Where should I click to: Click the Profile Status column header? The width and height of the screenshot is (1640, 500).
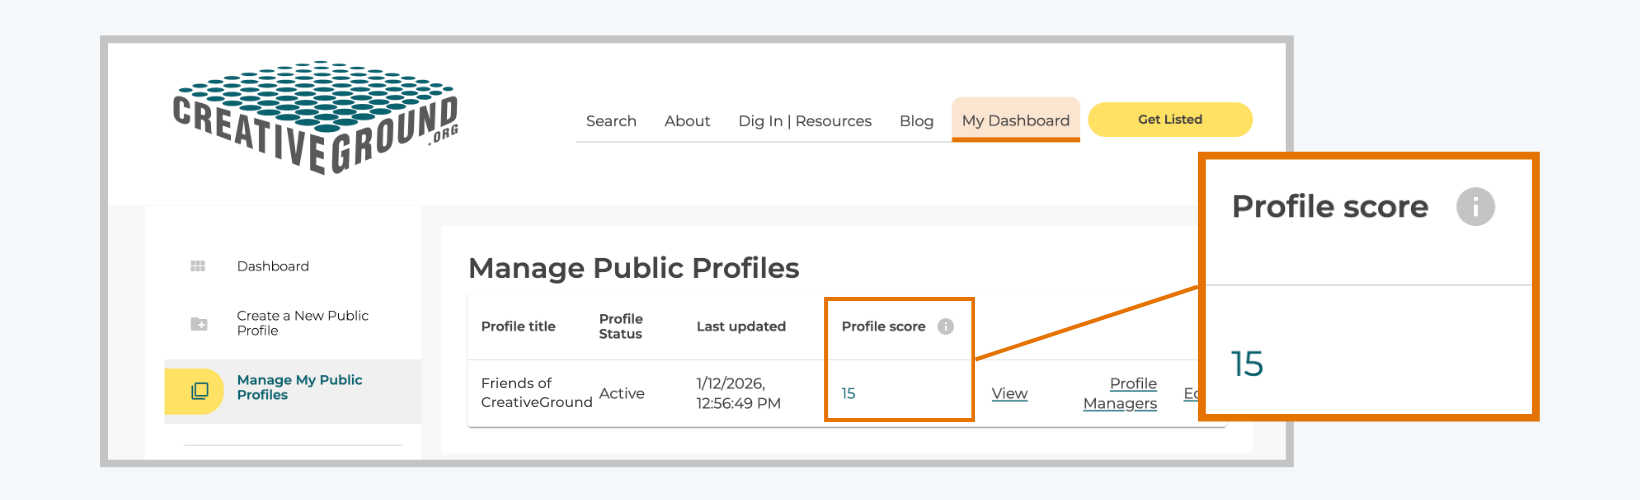621,327
